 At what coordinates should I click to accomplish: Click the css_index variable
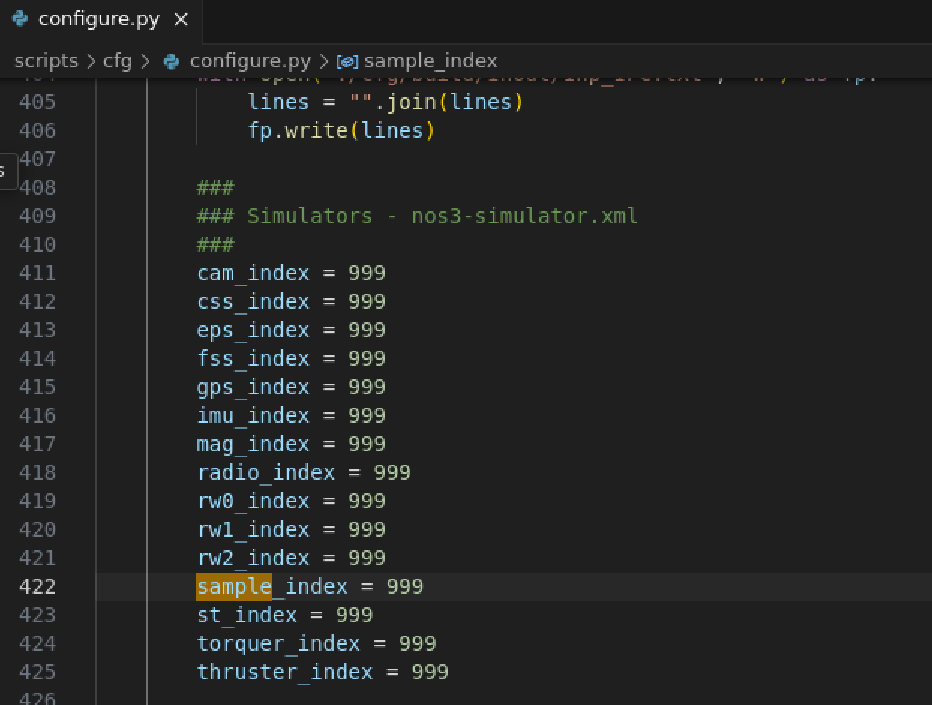tap(253, 302)
